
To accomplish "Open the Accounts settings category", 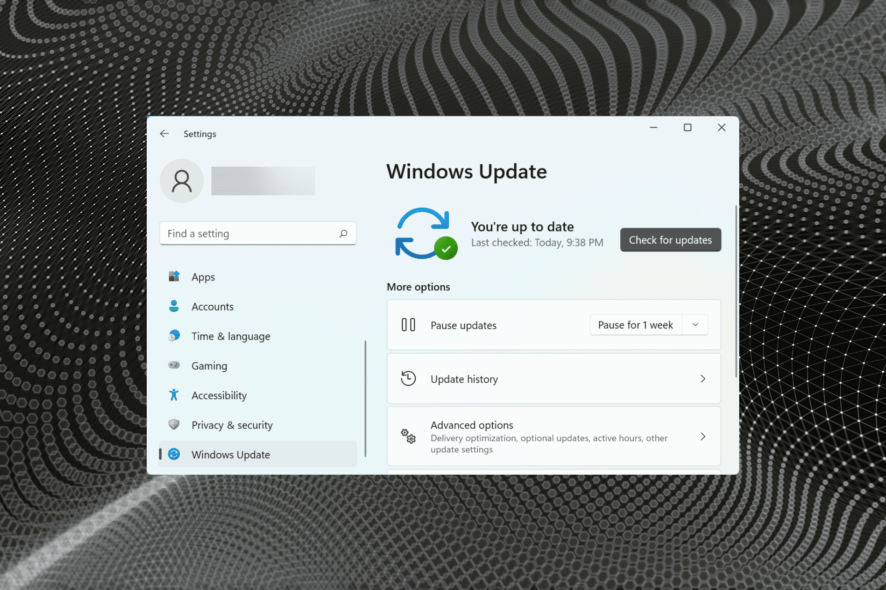I will coord(258,306).
